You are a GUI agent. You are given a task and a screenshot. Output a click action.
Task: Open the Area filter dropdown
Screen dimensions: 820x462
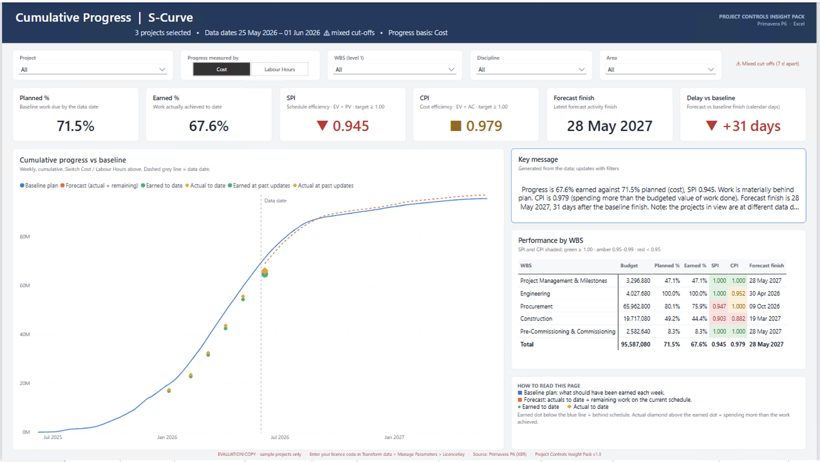(x=660, y=70)
